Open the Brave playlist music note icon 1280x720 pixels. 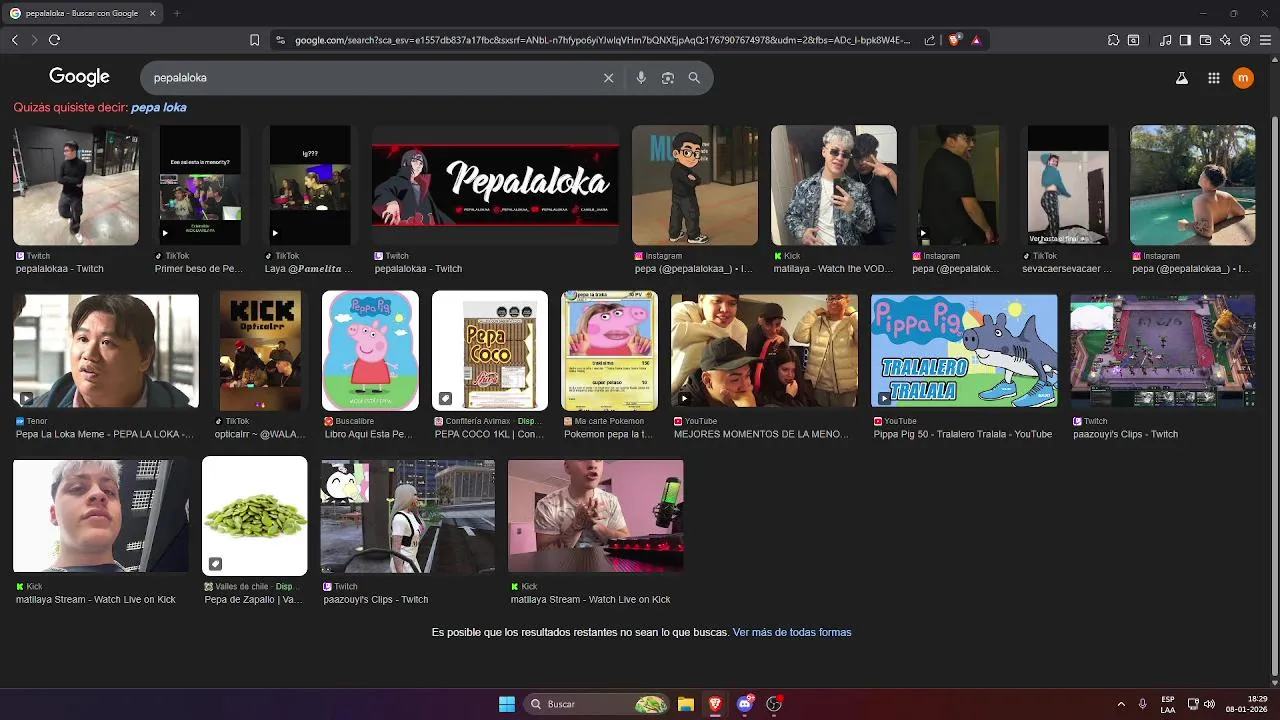pyautogui.click(x=1165, y=40)
